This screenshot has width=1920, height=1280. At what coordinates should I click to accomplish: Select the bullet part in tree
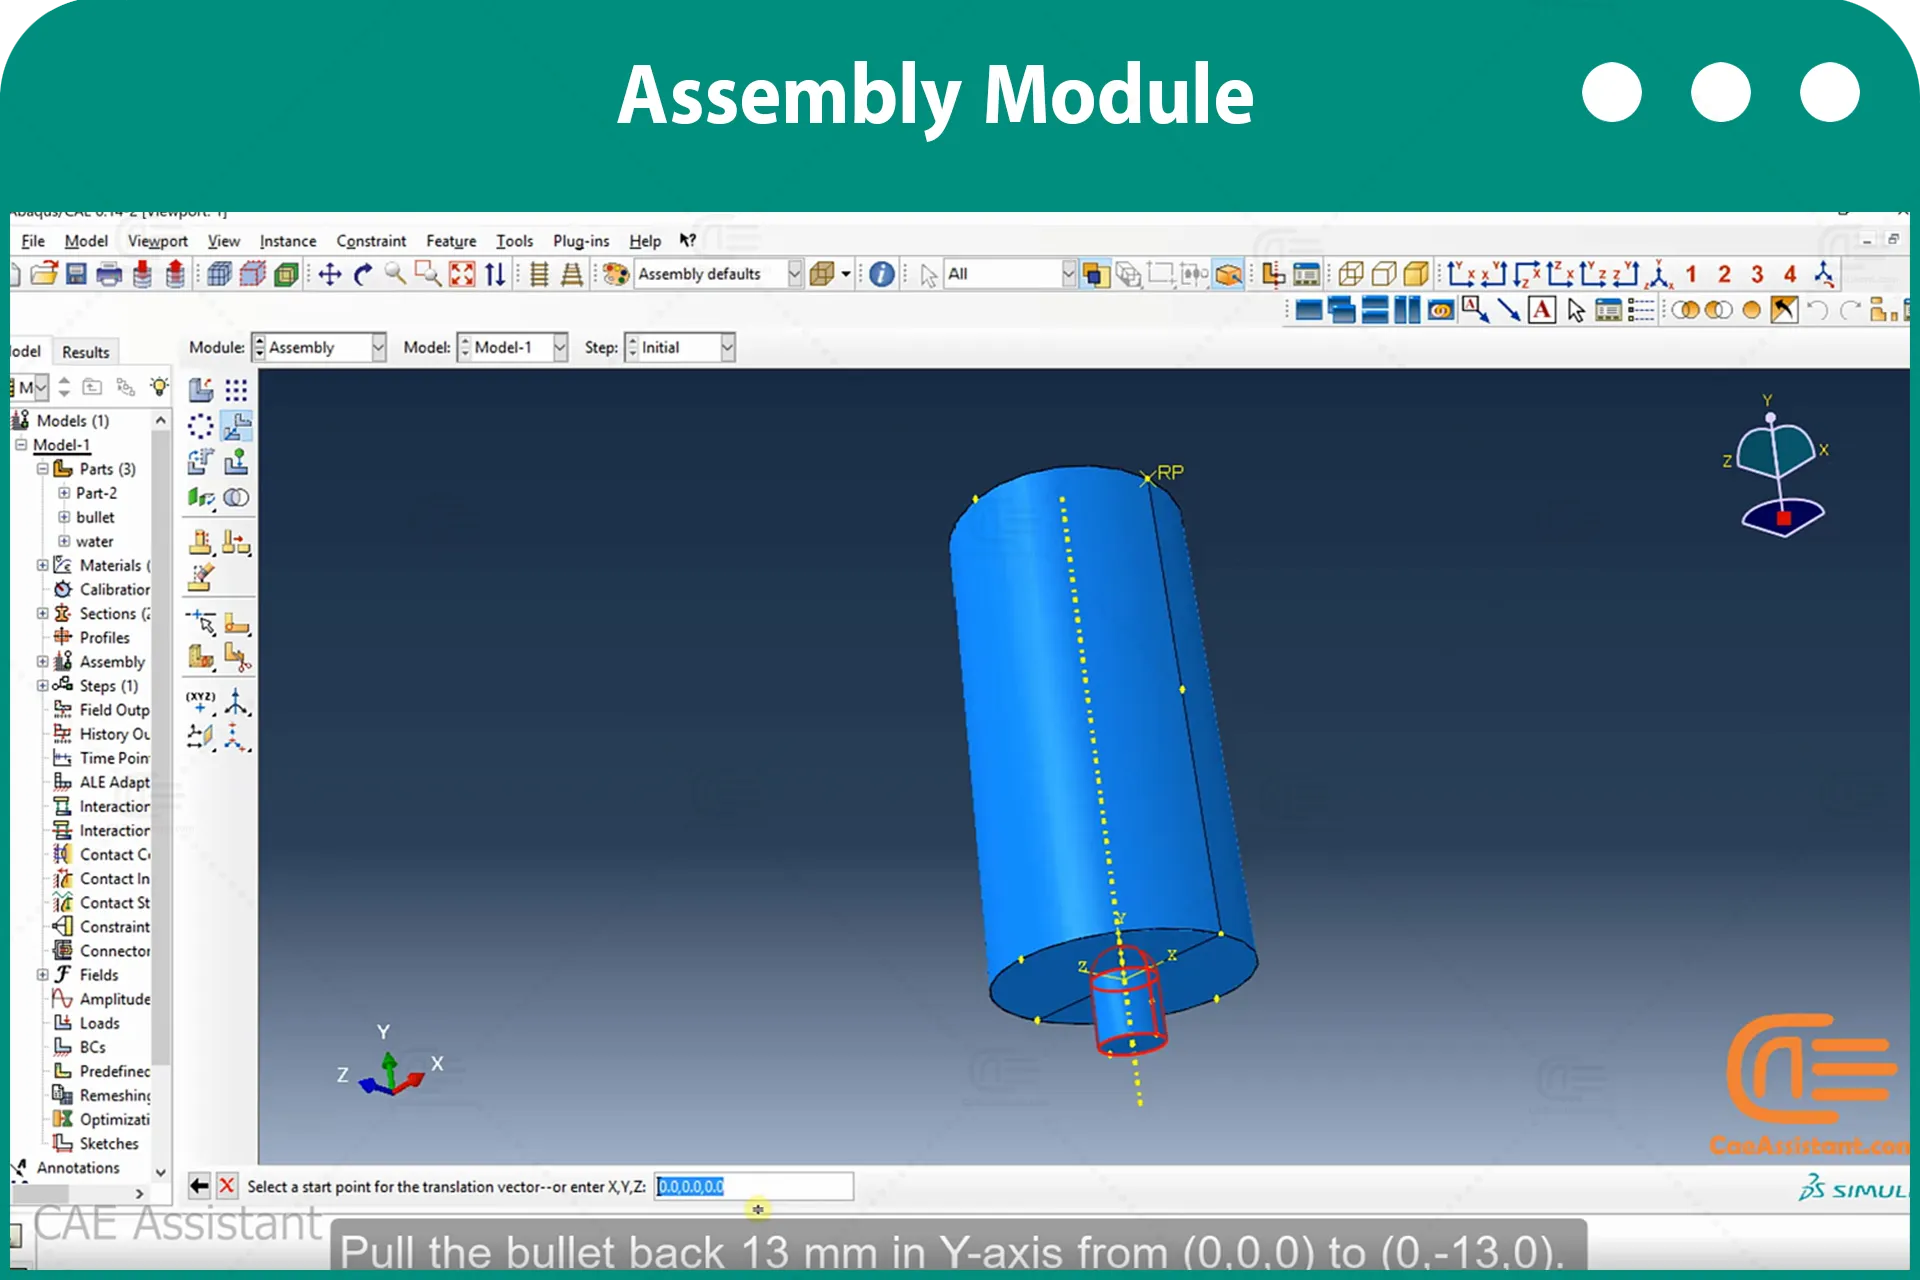[95, 517]
